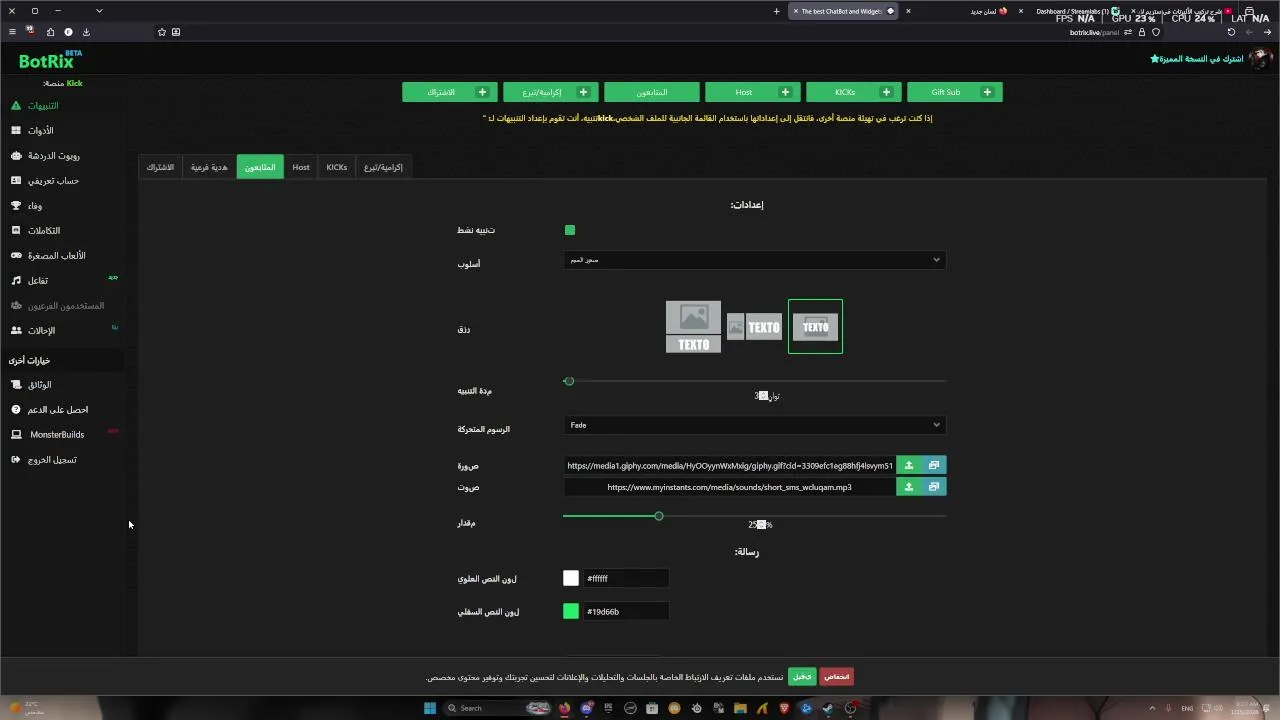This screenshot has height=720, width=1280.
Task: Open وفاء loyalty trophy sidebar icon
Action: pyautogui.click(x=16, y=206)
